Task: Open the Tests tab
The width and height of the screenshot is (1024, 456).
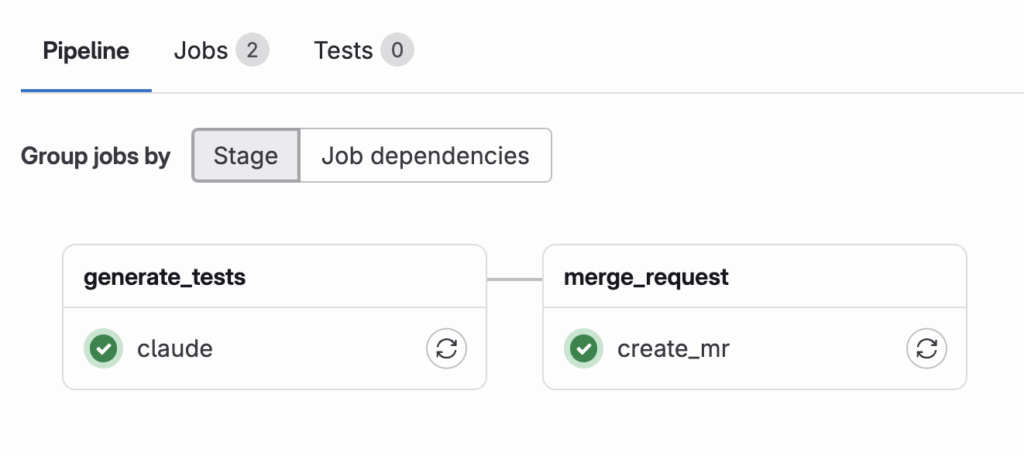Action: pyautogui.click(x=343, y=51)
